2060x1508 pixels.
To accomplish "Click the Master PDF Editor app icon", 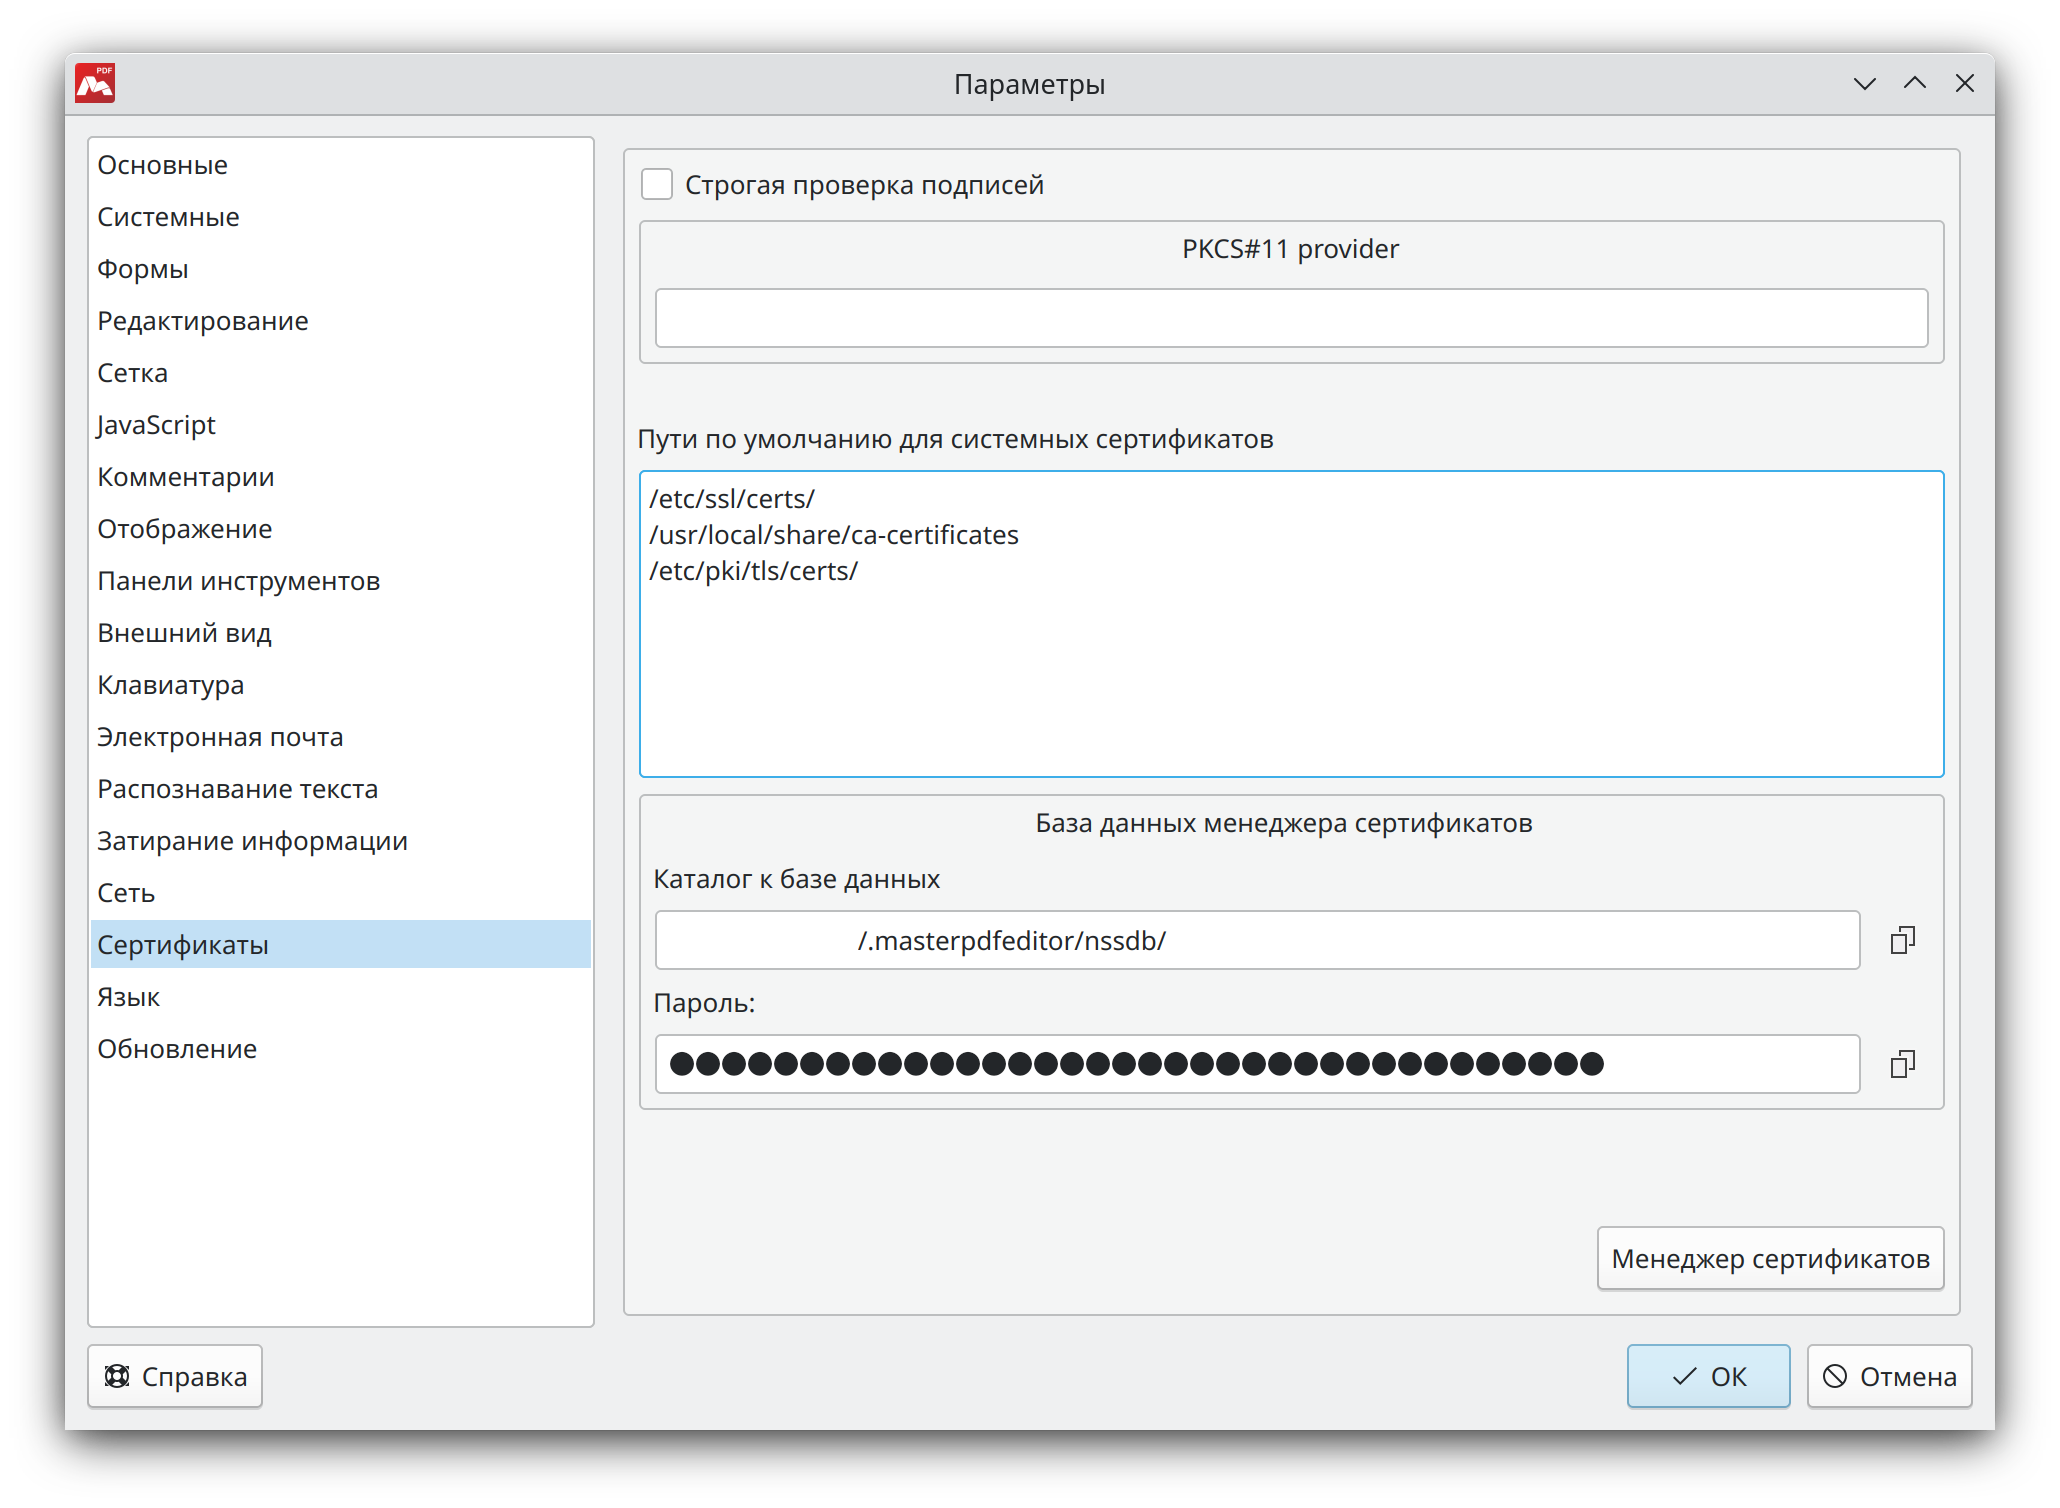I will coord(95,84).
